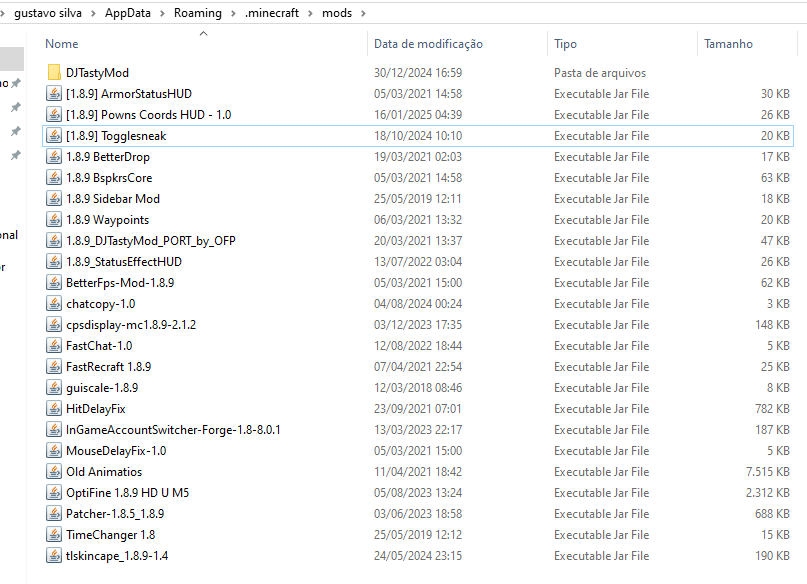Expand the chevron after .minecraft breadcrumb
807x584 pixels.
coord(310,13)
